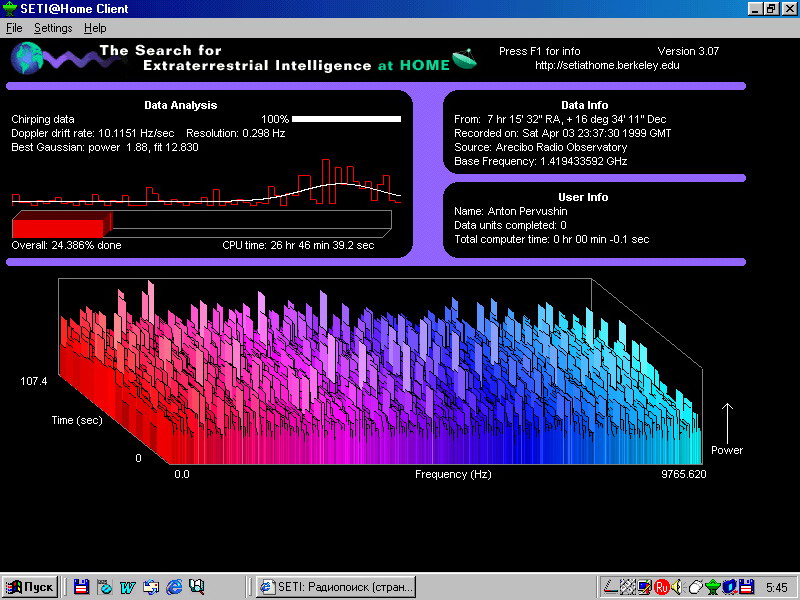Image resolution: width=800 pixels, height=600 pixels.
Task: Click the 'Data Analysis' heading
Action: point(181,105)
